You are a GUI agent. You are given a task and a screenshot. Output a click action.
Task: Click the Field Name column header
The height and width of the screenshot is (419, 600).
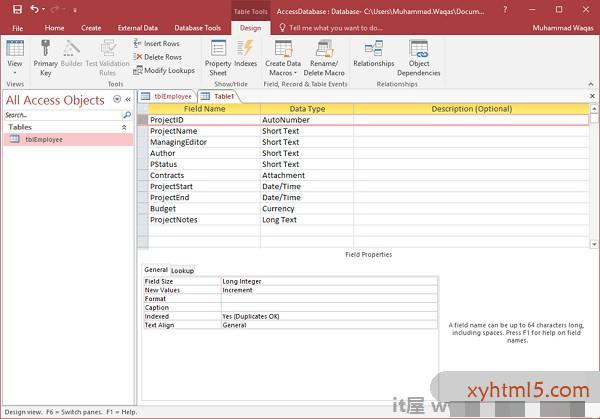pos(204,109)
